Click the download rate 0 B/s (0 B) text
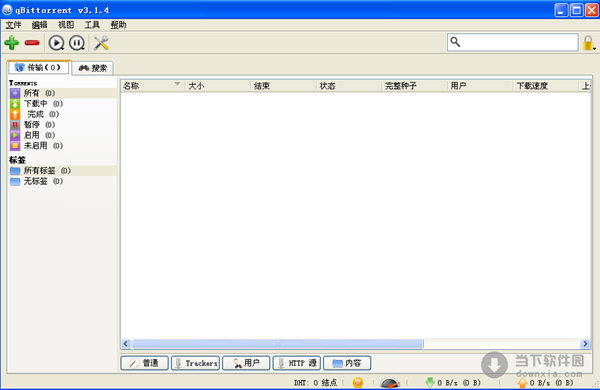600x390 pixels. pyautogui.click(x=459, y=383)
